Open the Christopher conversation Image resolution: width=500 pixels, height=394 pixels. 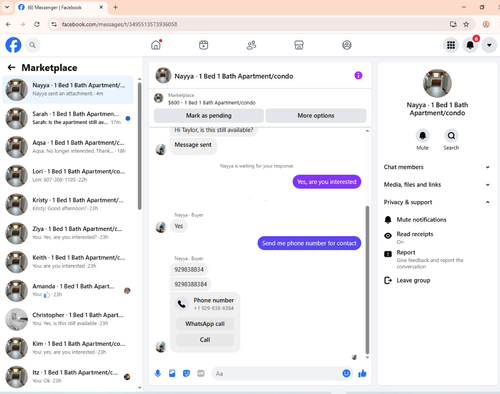coord(68,319)
